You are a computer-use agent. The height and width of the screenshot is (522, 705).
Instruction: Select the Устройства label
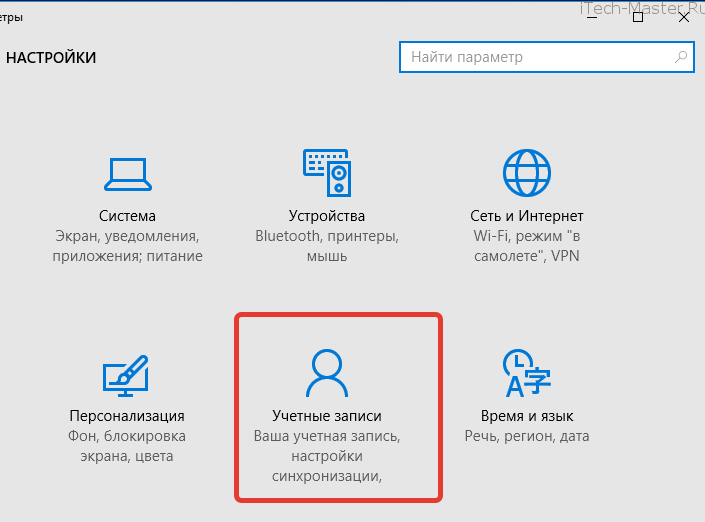coord(326,216)
